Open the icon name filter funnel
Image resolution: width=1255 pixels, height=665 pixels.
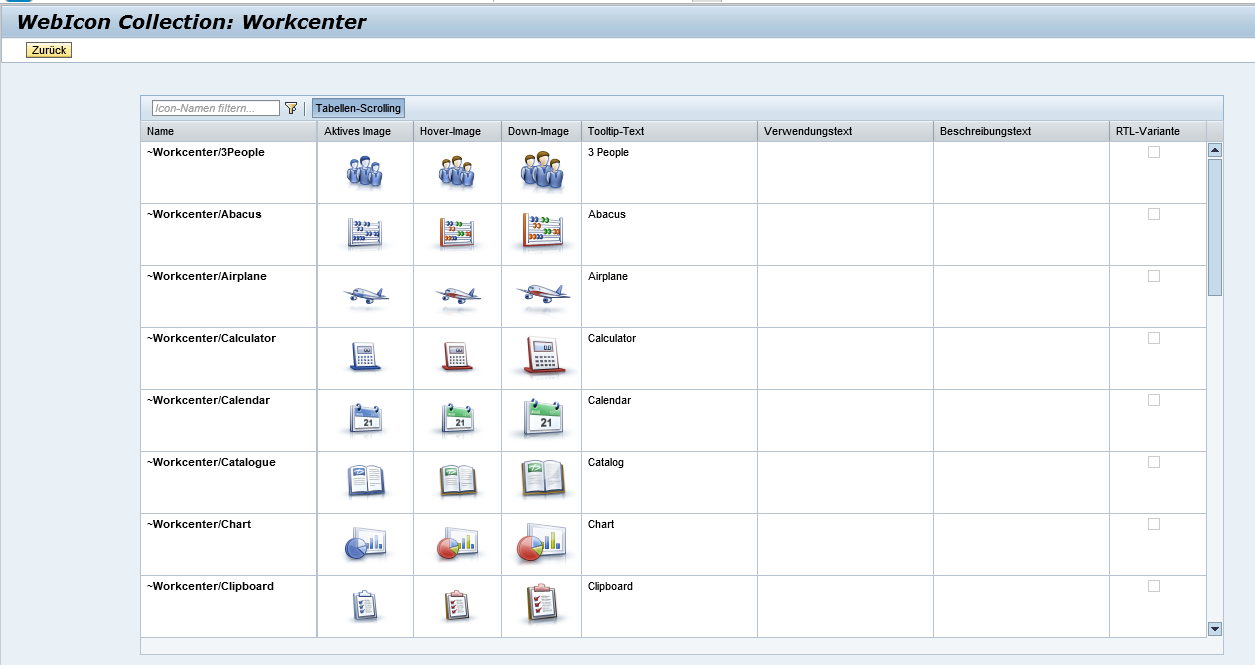click(x=290, y=107)
